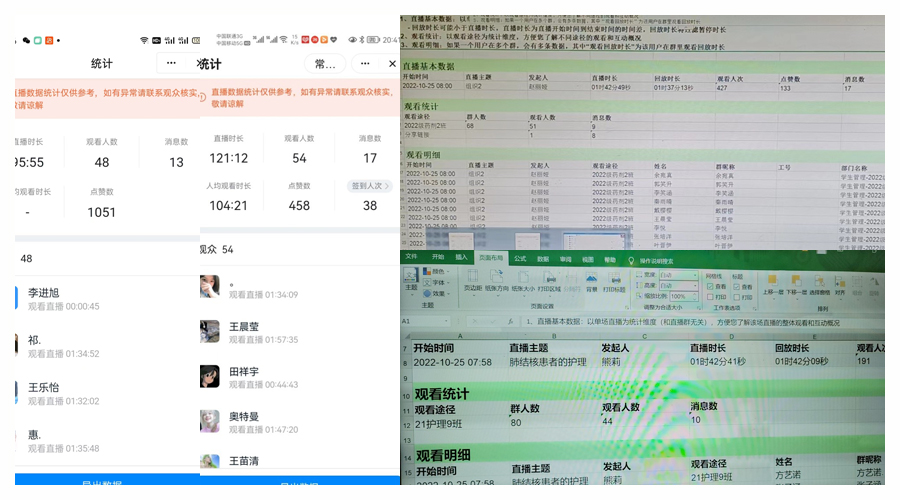Expand the name box dropdown arrow
The image size is (900, 500).
(x=445, y=321)
